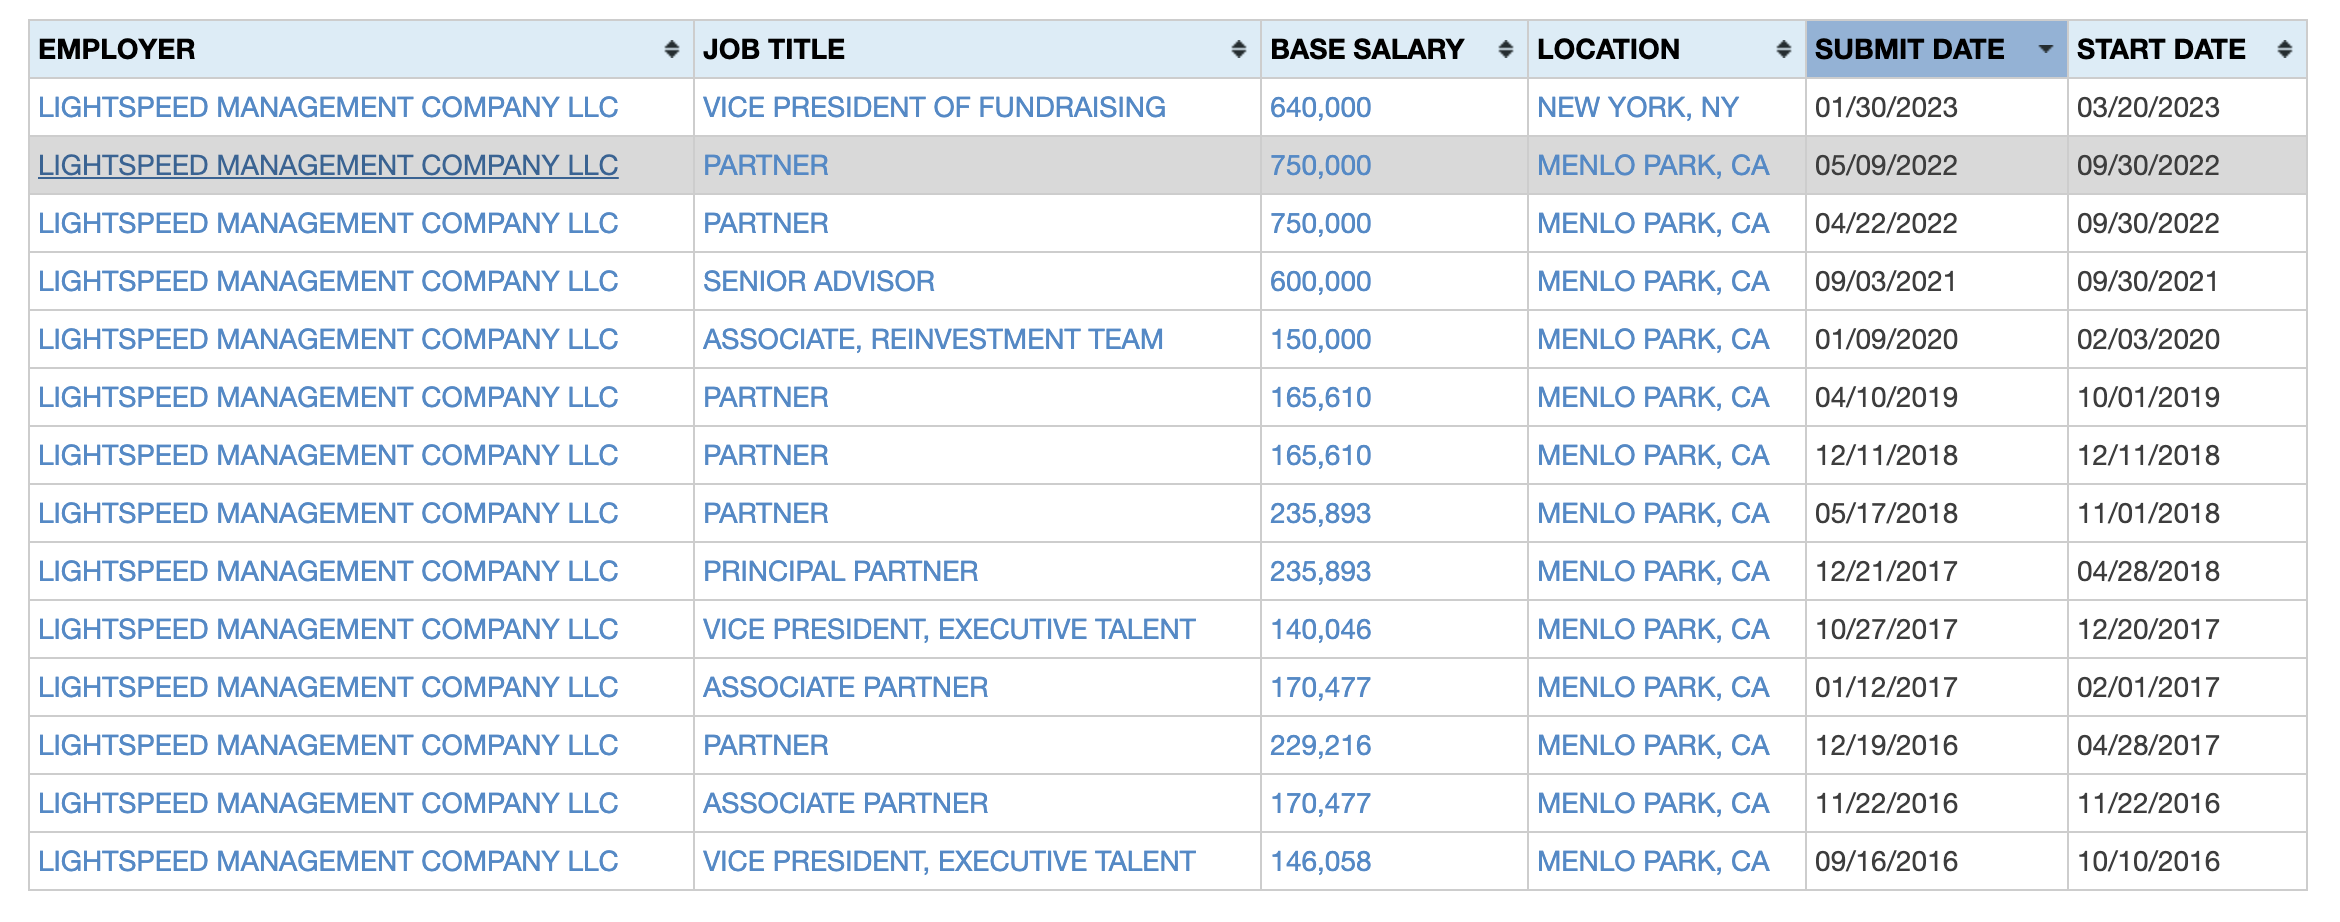Reverse the Submit Date sort arrow

(x=2045, y=49)
